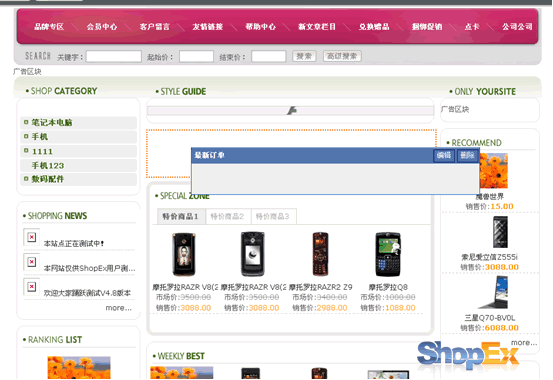Click 删除 on the 最新订单 widget
The width and height of the screenshot is (553, 380).
(x=467, y=155)
